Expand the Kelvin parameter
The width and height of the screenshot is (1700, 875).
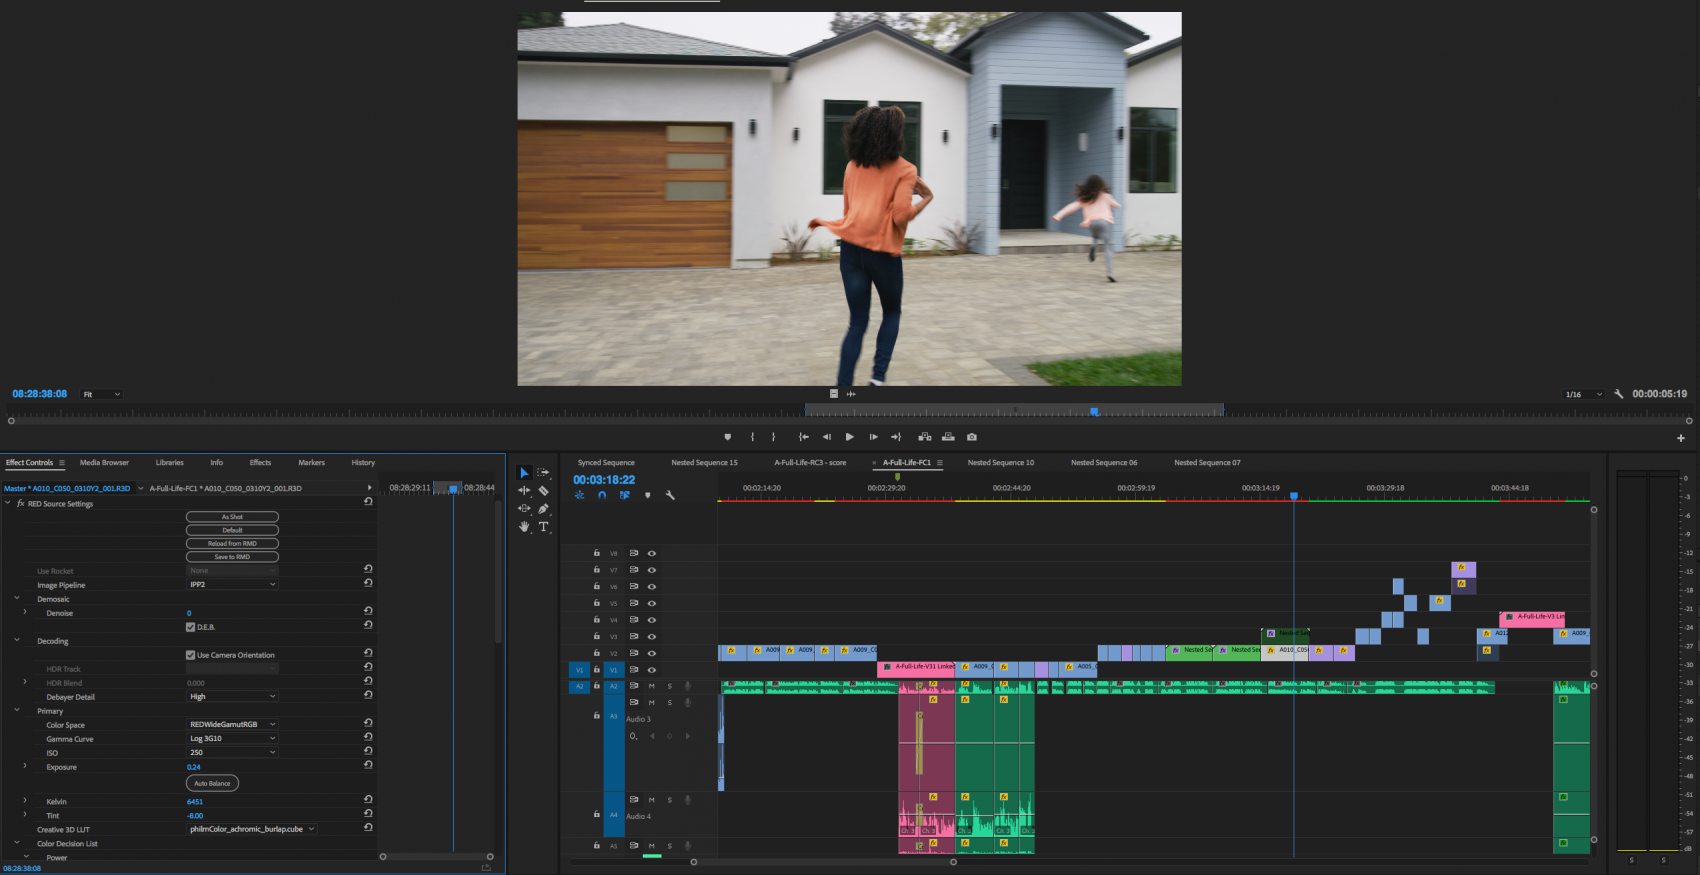25,800
